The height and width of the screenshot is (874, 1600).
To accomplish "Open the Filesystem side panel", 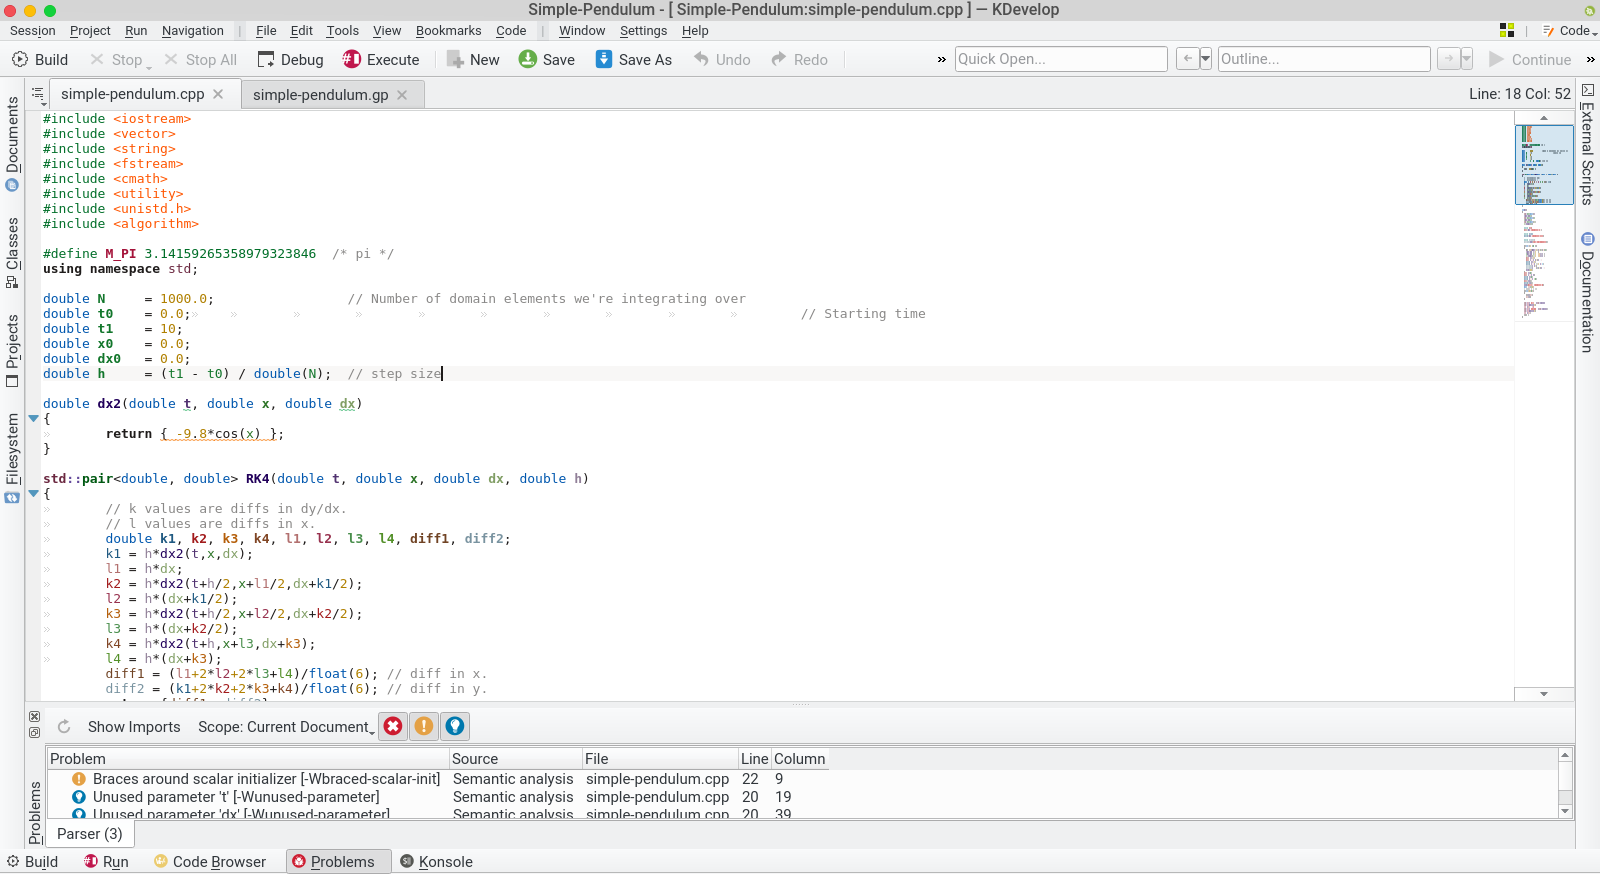I will click(12, 458).
